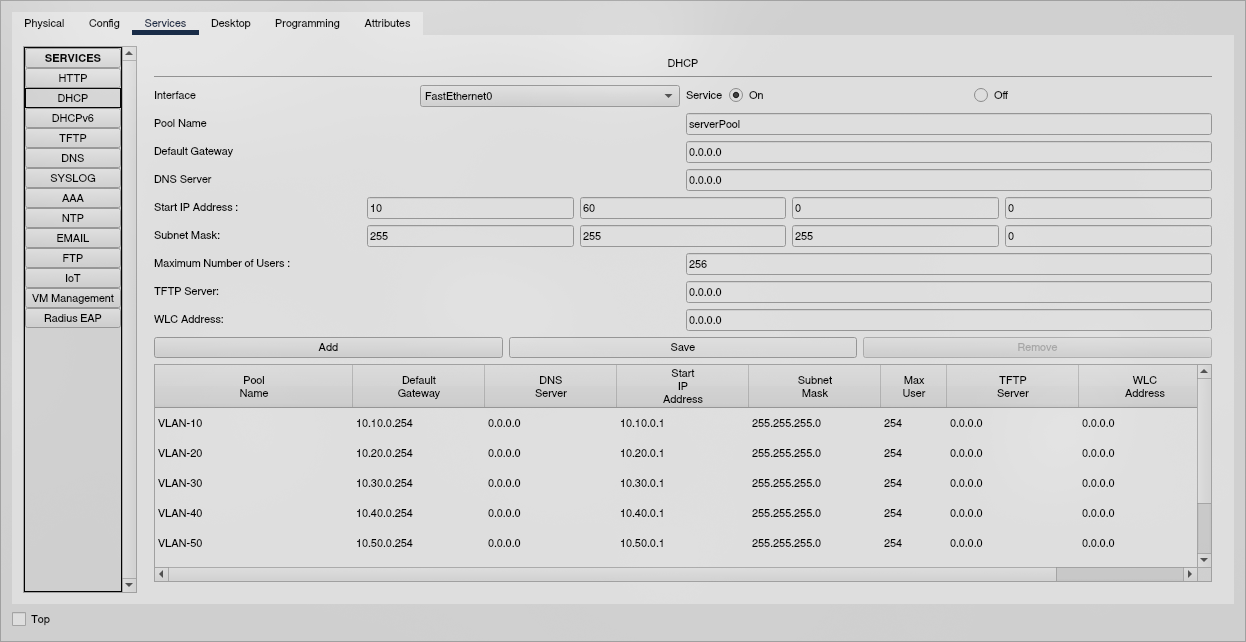Viewport: 1246px width, 642px height.
Task: Go to the Programming tab
Action: coord(307,23)
